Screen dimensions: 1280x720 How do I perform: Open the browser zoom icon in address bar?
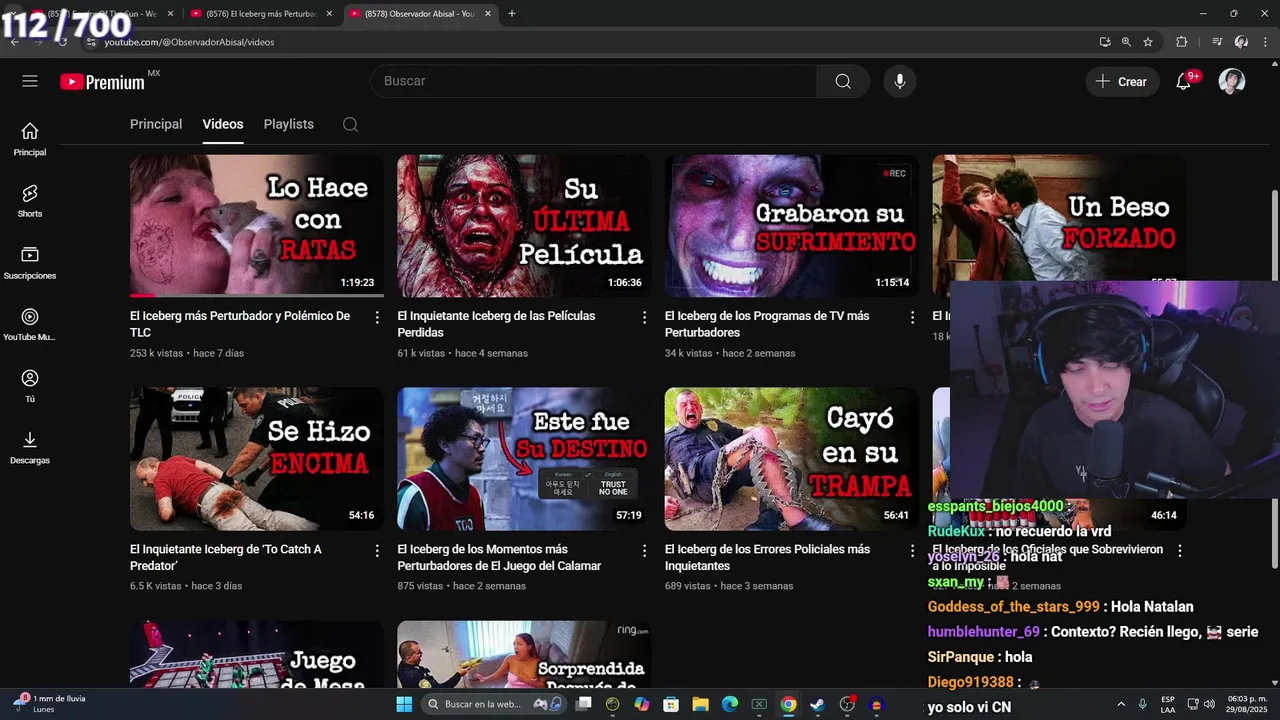click(1126, 42)
